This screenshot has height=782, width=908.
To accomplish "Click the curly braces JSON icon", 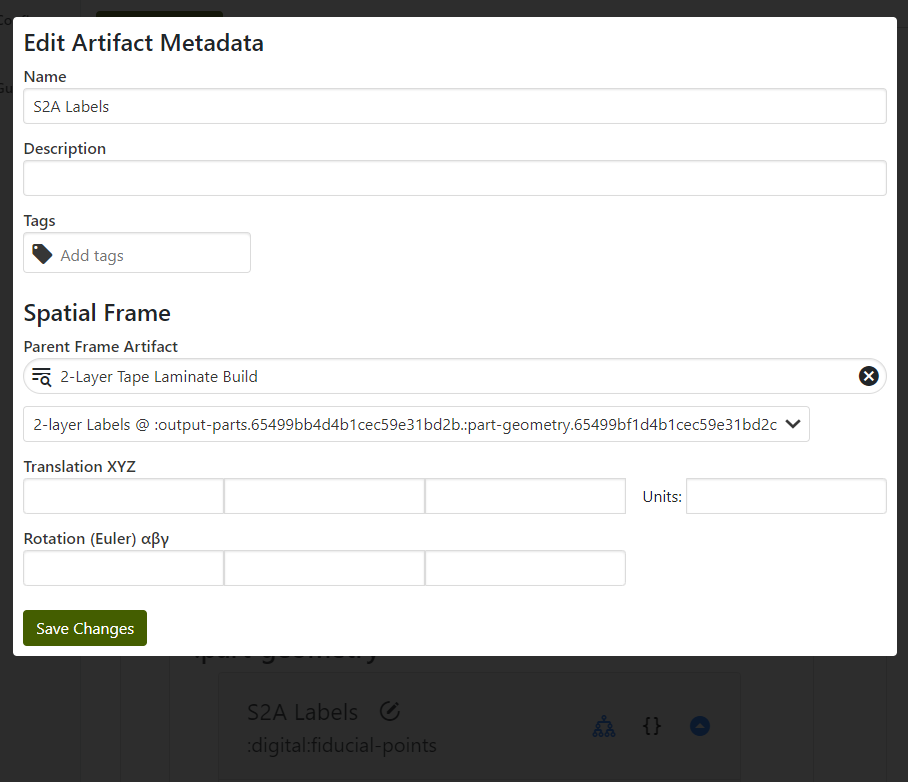I will [x=652, y=726].
